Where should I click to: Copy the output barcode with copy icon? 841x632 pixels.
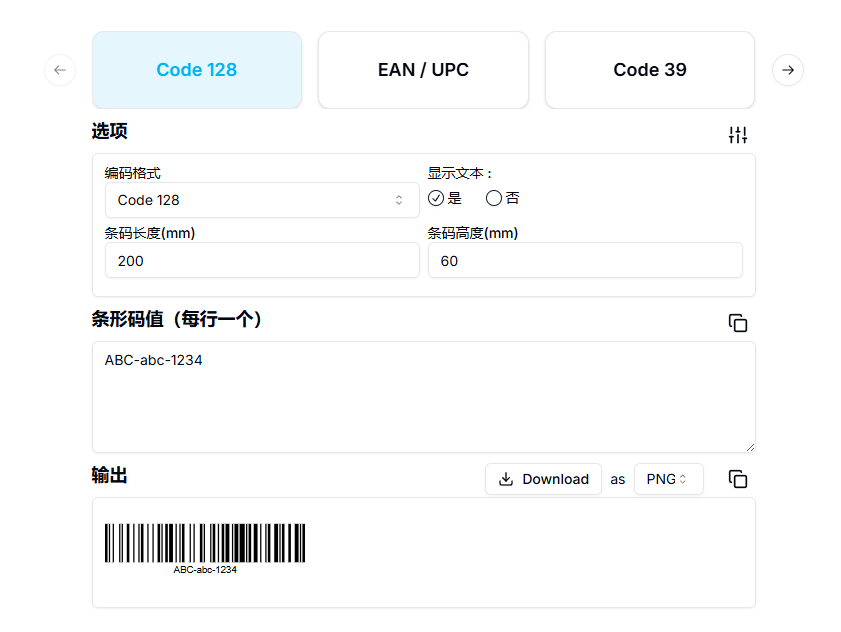738,479
